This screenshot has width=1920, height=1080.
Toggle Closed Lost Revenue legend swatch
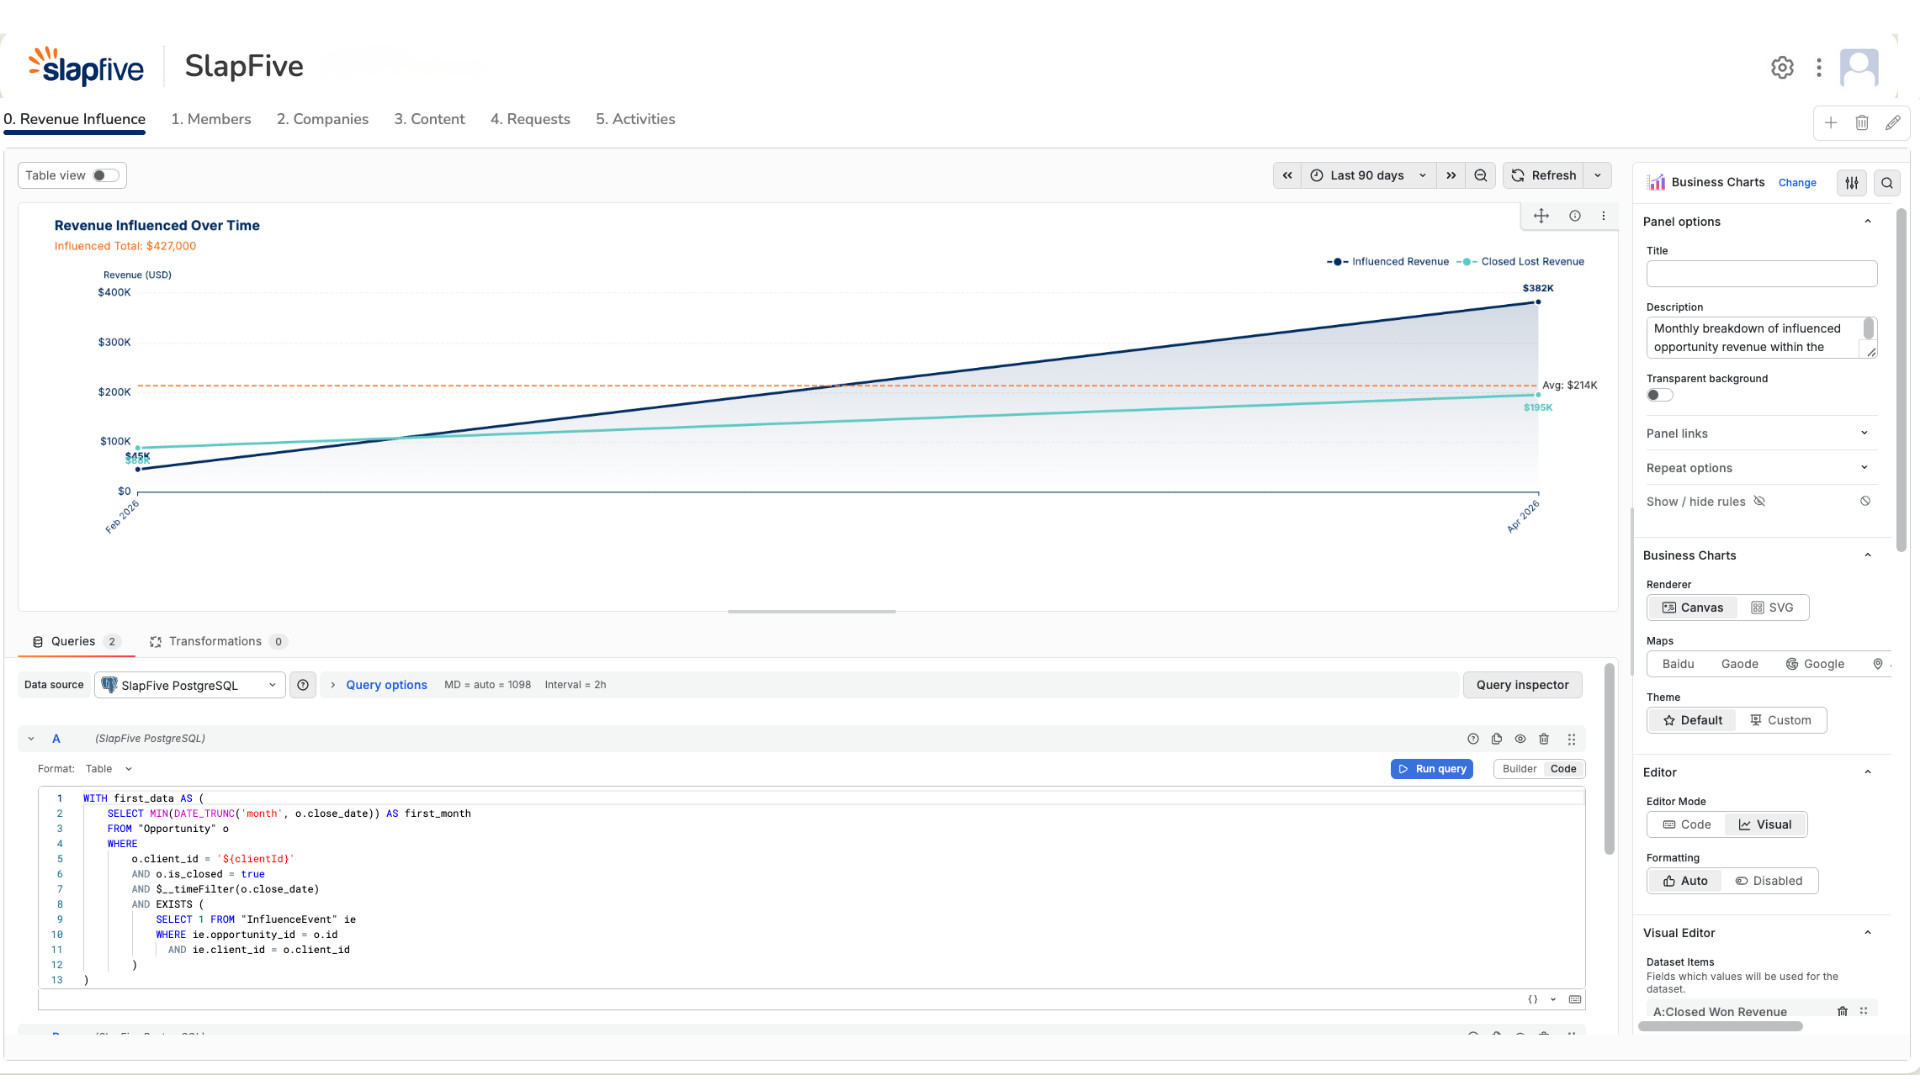(1466, 262)
